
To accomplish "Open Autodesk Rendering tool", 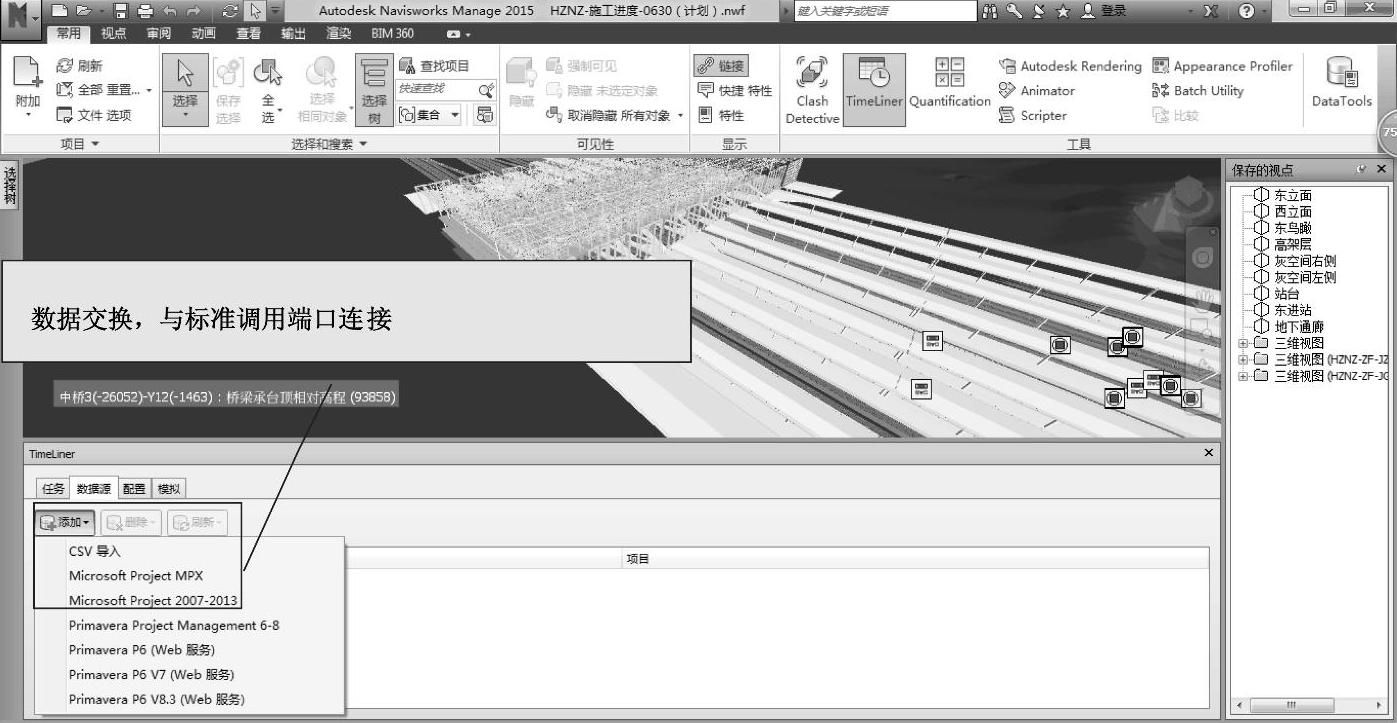I will pyautogui.click(x=1070, y=66).
